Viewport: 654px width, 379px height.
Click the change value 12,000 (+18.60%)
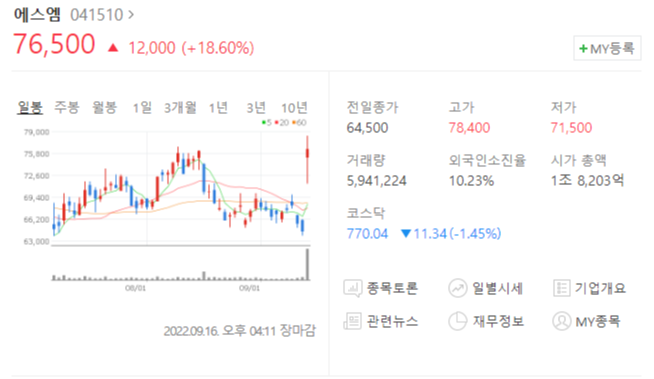pyautogui.click(x=191, y=48)
